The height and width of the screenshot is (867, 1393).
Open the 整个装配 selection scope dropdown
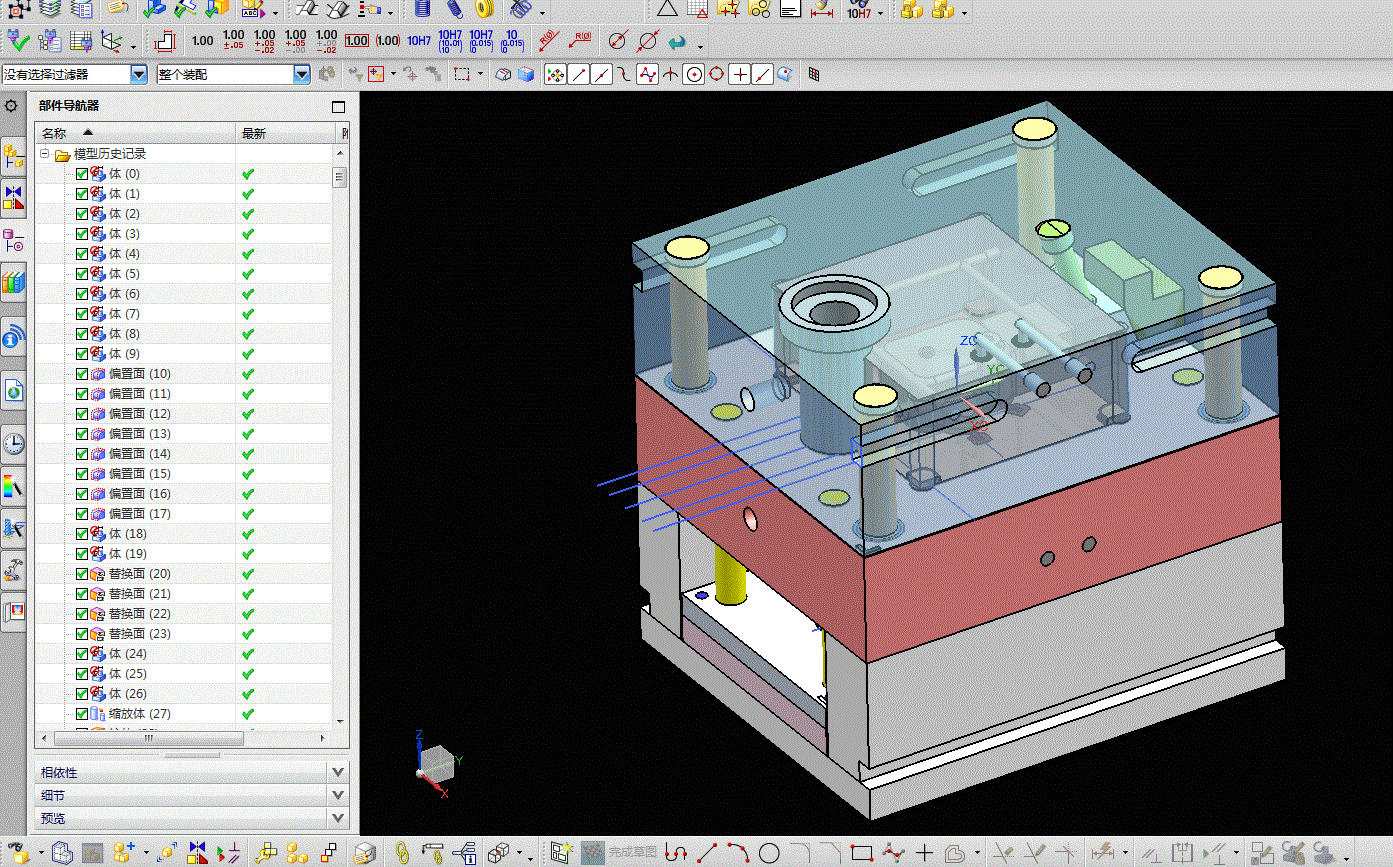point(302,74)
